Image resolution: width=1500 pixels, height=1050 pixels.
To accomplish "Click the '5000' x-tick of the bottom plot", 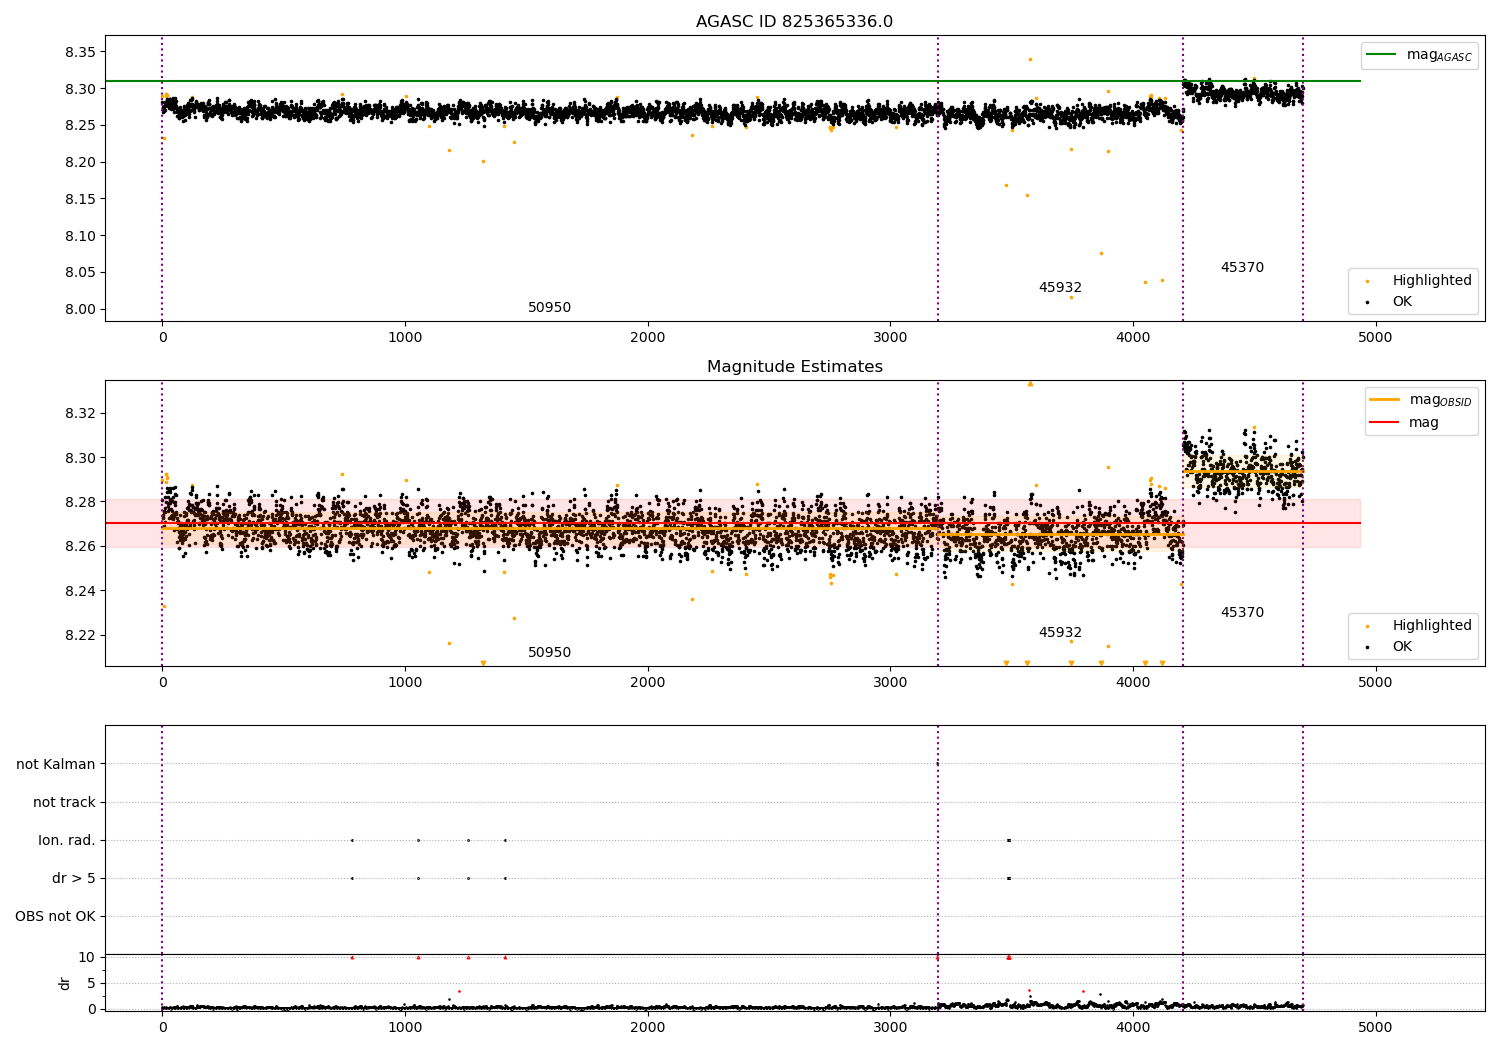I will 1375,1028.
